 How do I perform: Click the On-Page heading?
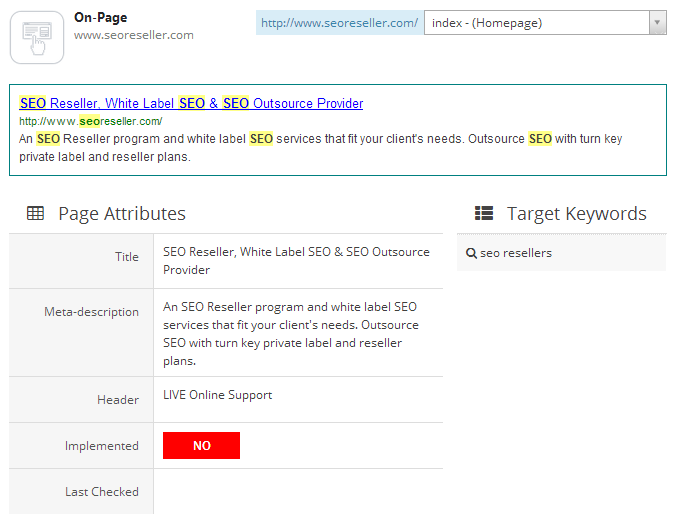[x=100, y=18]
